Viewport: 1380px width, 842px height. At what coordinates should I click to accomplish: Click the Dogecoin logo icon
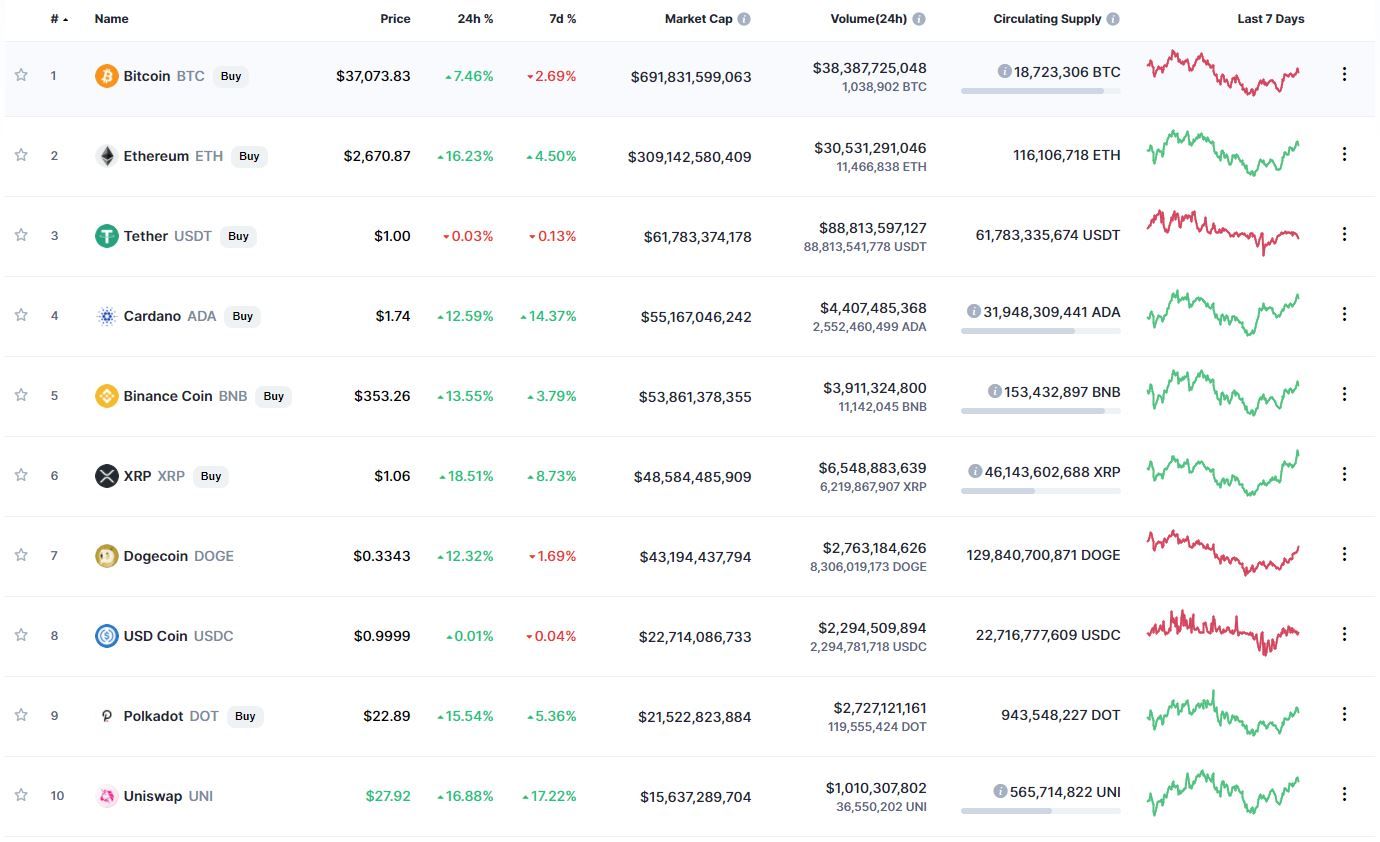click(x=106, y=556)
